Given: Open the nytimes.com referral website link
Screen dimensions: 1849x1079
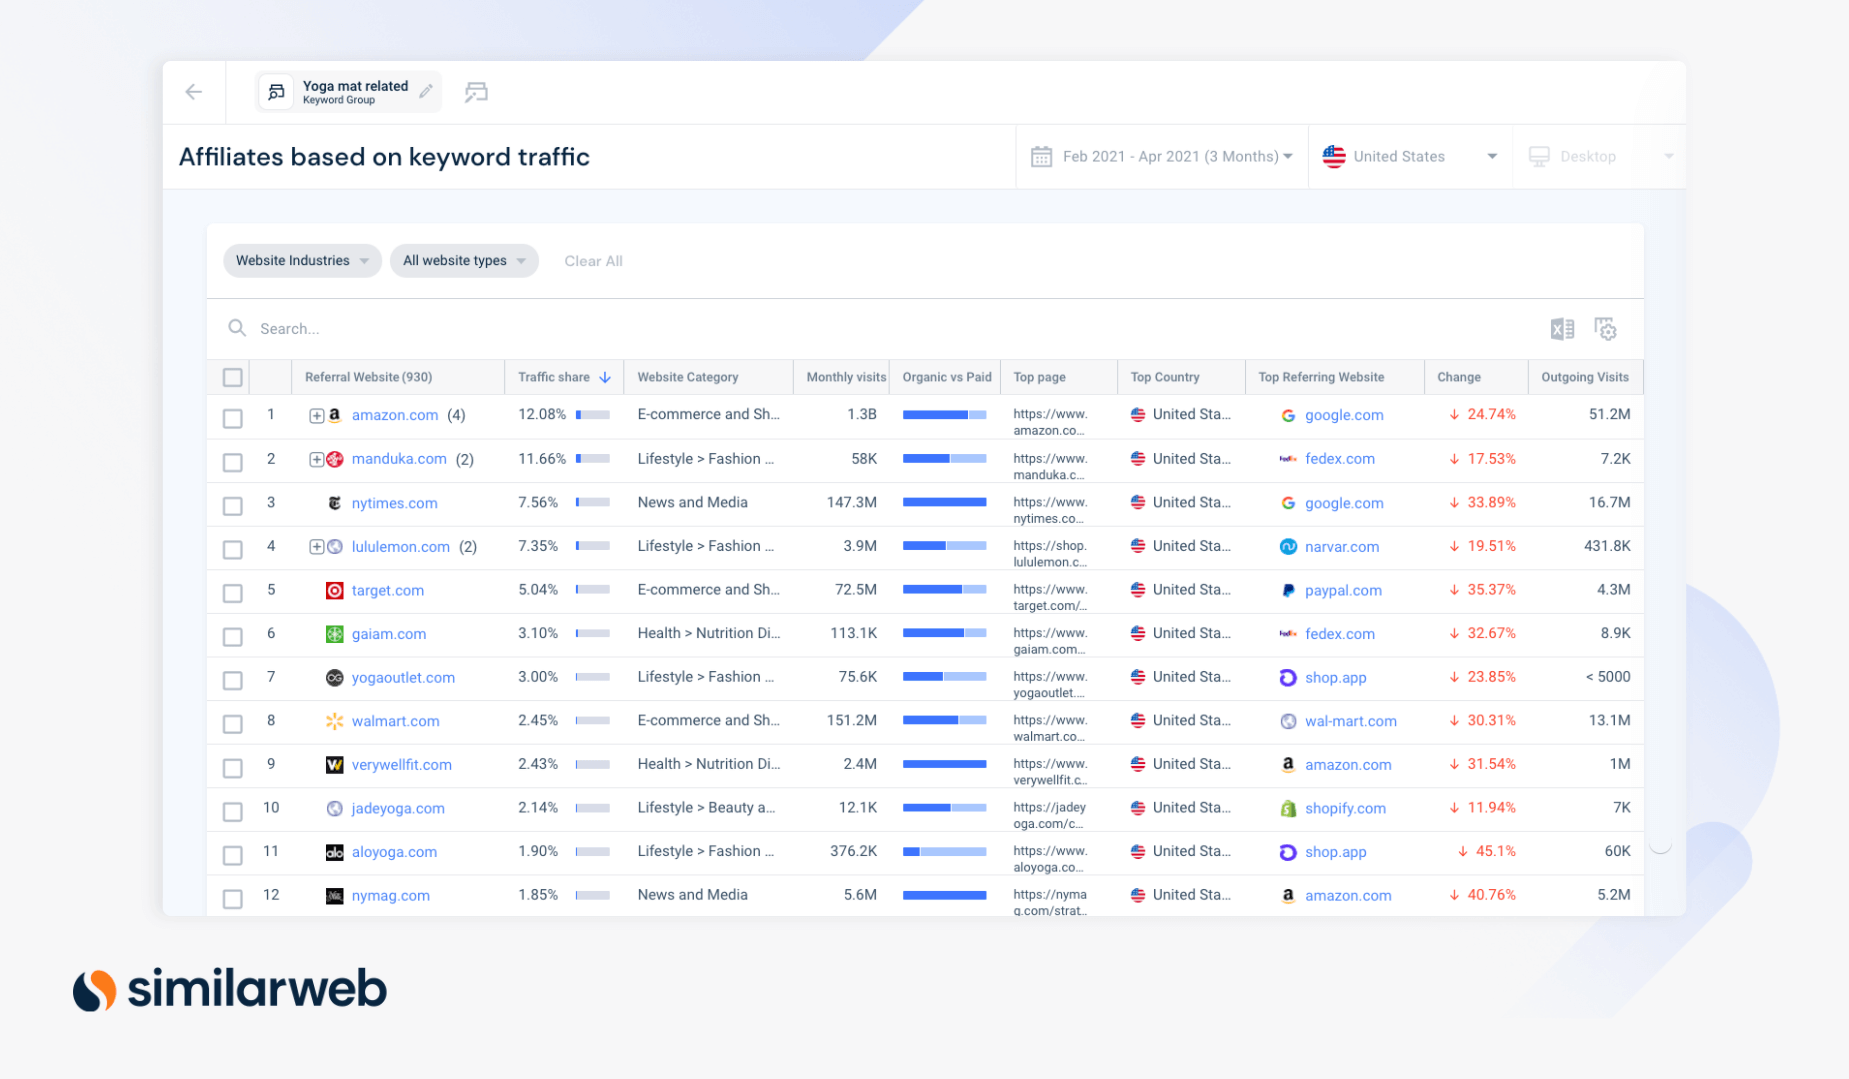Looking at the screenshot, I should click(394, 503).
